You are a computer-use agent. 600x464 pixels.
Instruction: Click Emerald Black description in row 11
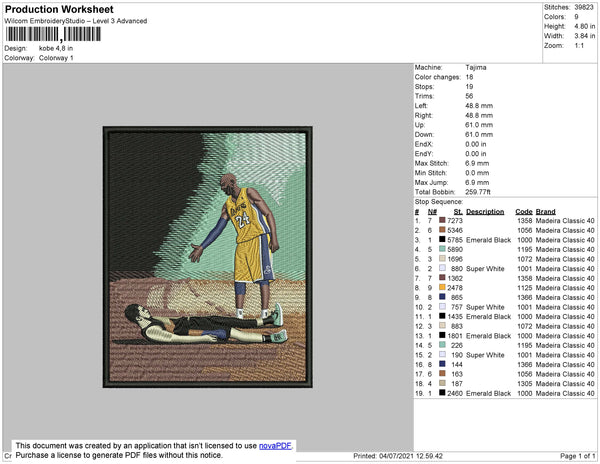click(489, 317)
